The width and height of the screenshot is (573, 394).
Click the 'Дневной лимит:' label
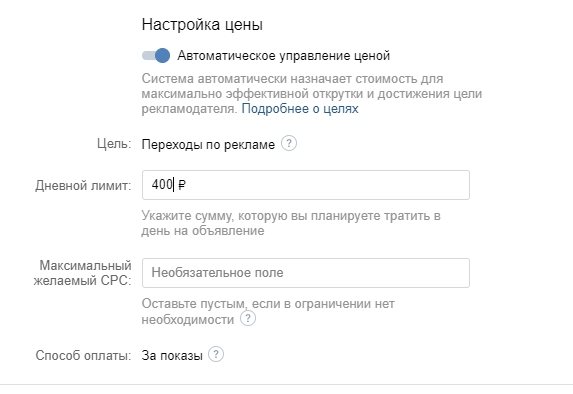tap(83, 186)
